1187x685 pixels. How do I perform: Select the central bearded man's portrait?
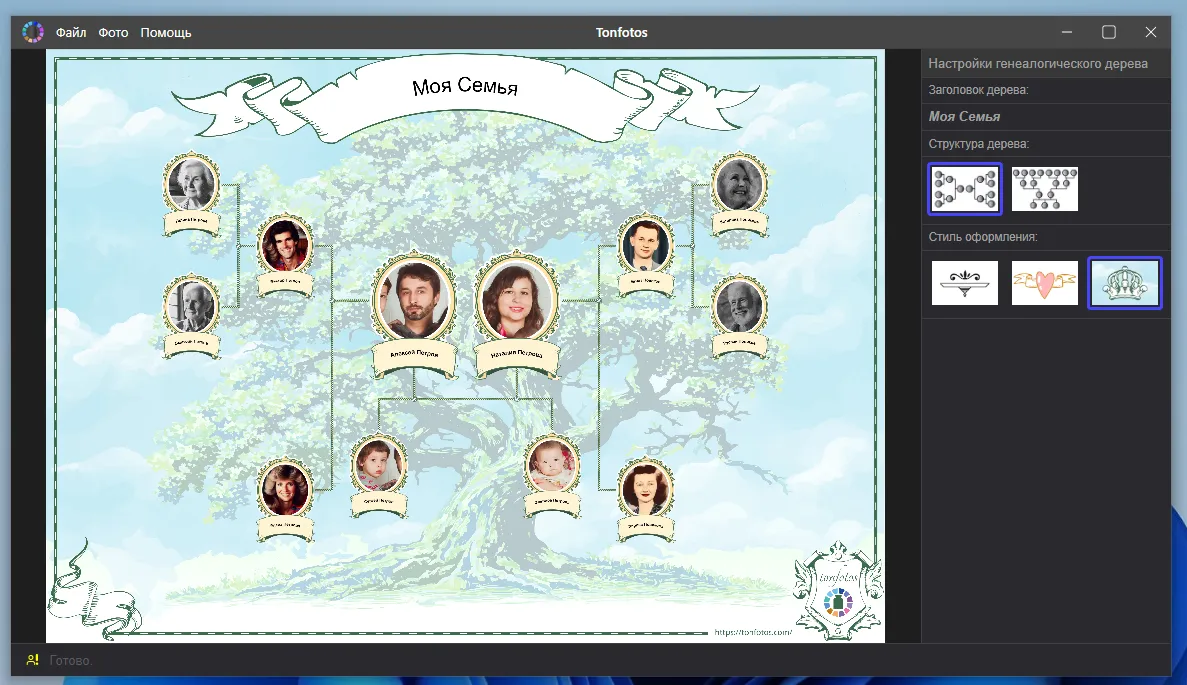pyautogui.click(x=413, y=299)
